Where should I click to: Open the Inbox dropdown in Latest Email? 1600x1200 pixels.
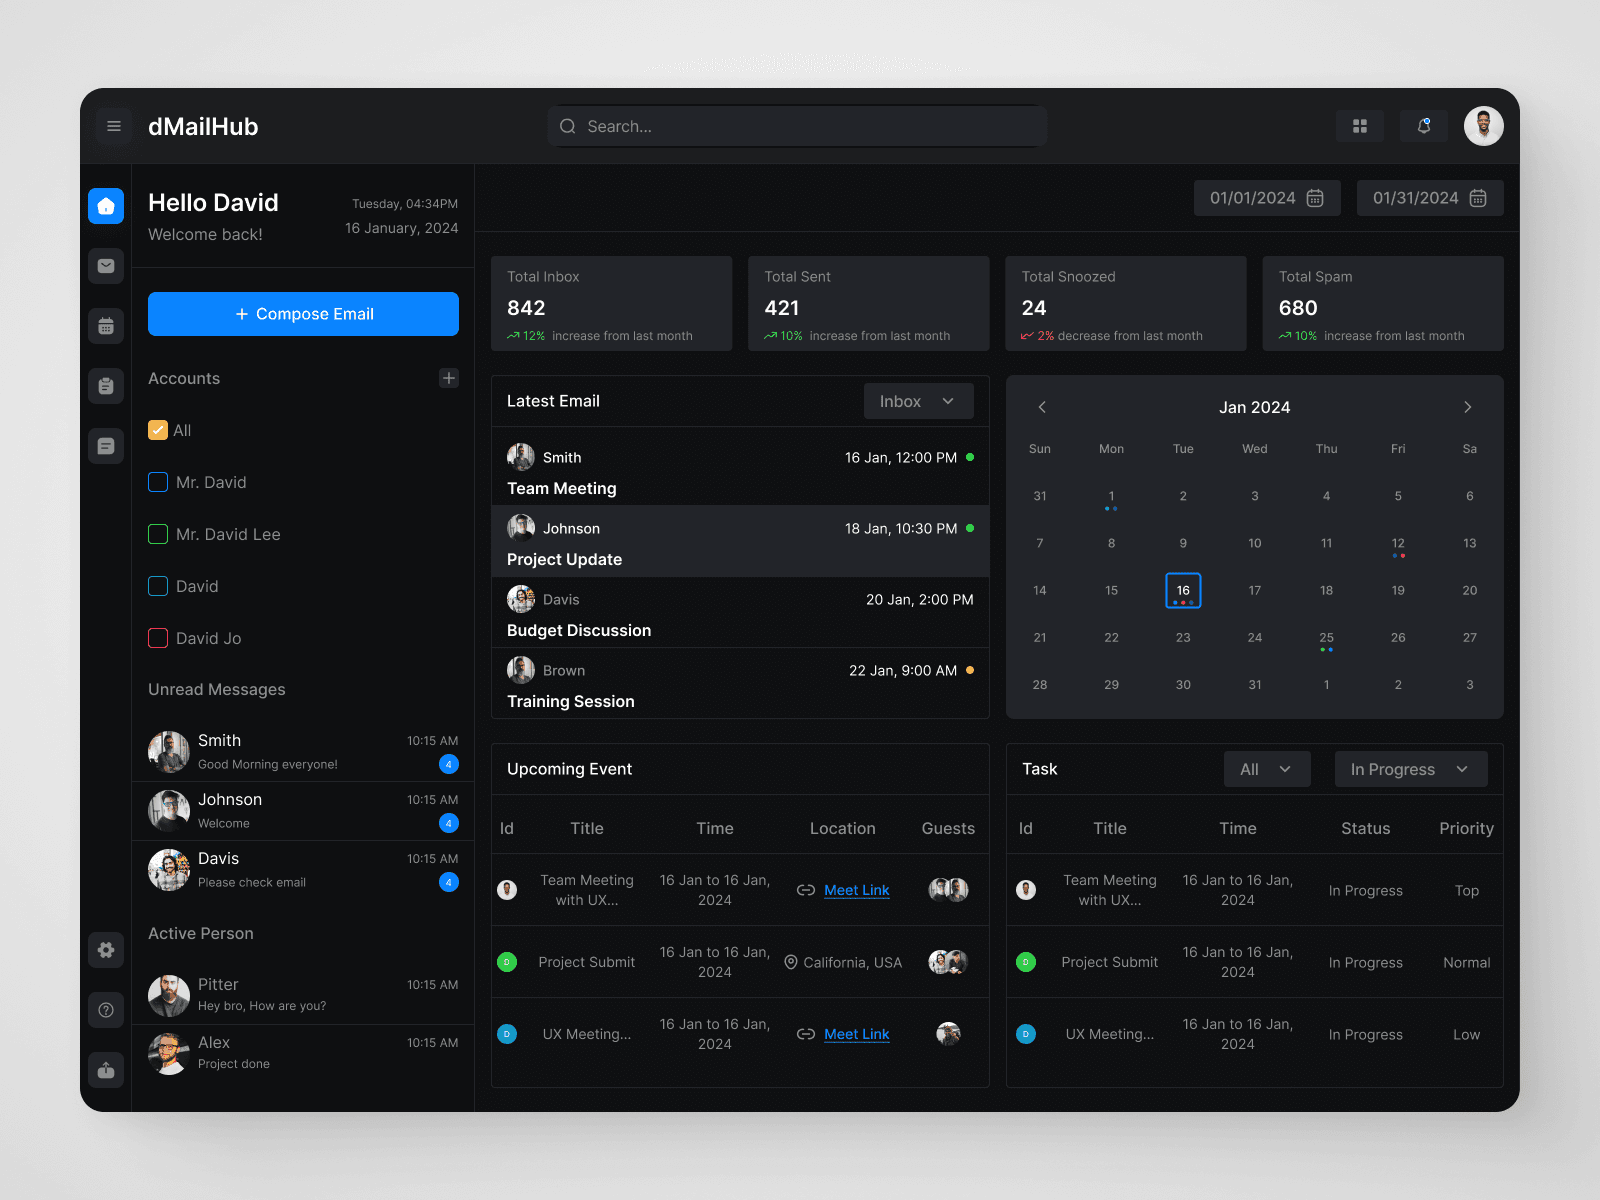tap(919, 401)
